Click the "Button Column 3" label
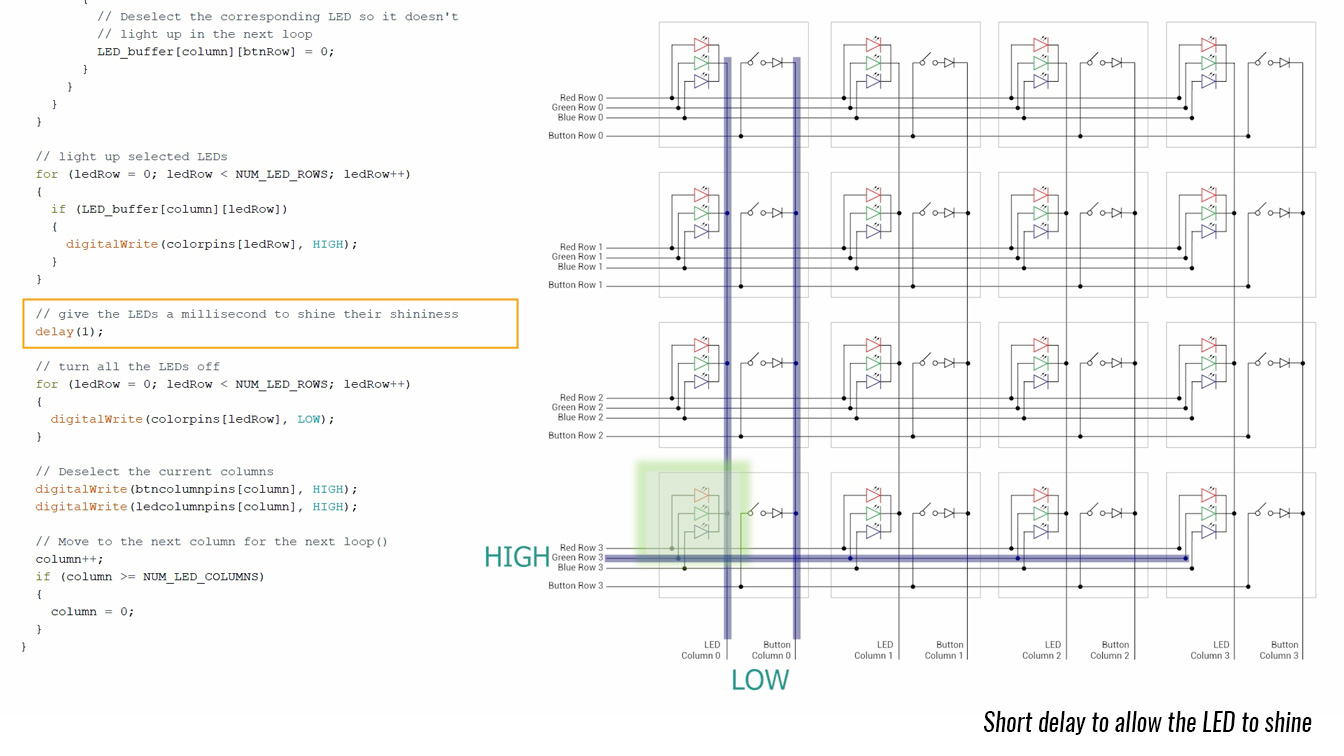 coord(1279,650)
